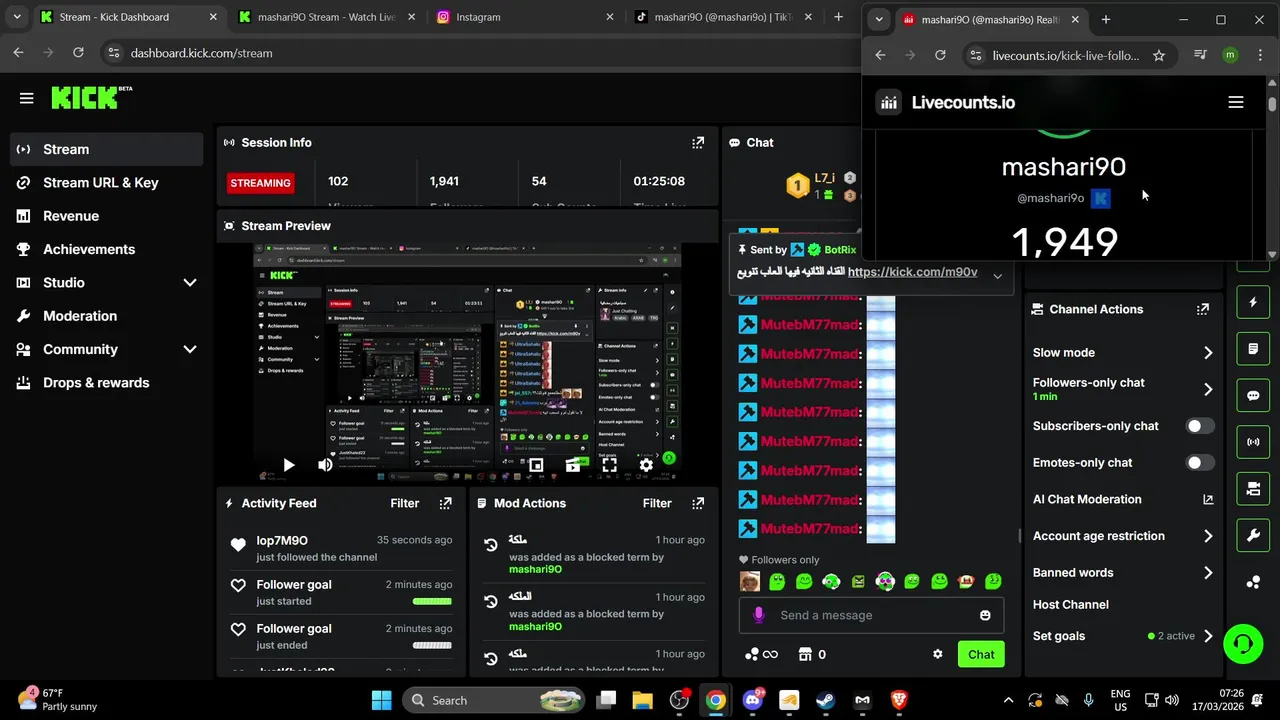Open Livecounts.io hamburger menu
The height and width of the screenshot is (720, 1280).
pyautogui.click(x=1236, y=102)
